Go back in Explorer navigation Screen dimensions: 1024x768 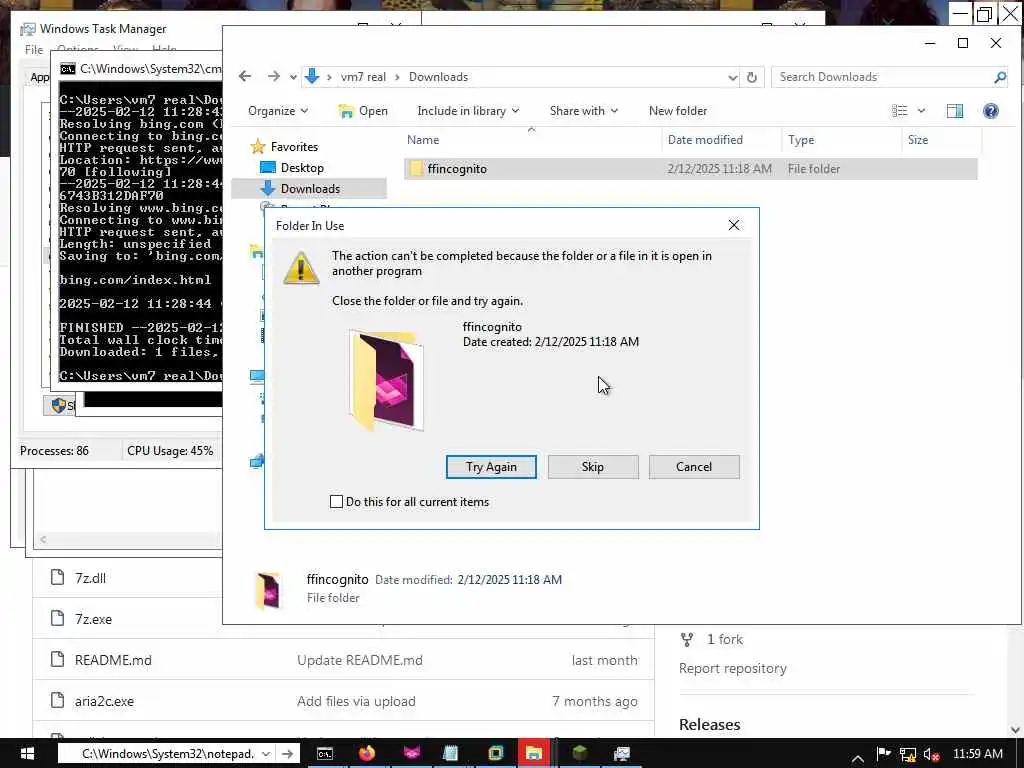click(x=245, y=76)
